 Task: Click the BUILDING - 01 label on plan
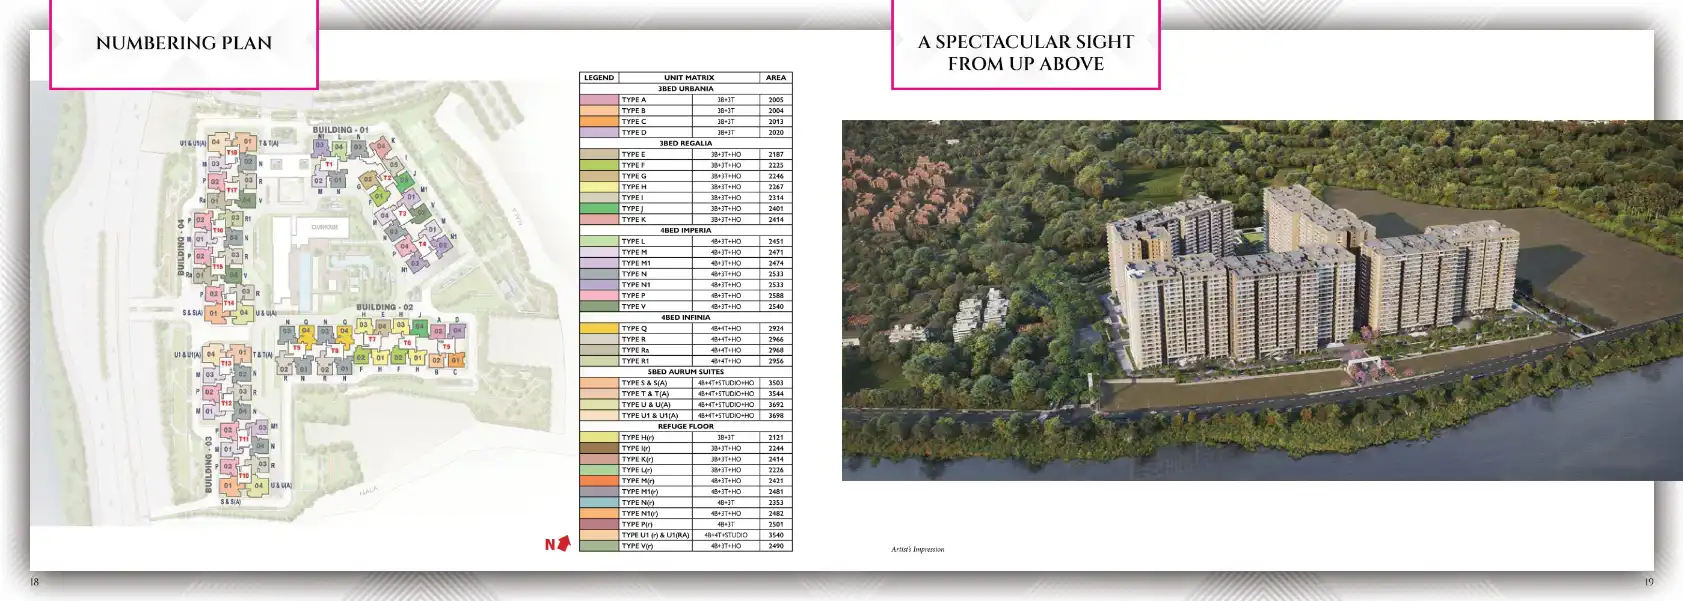(340, 130)
